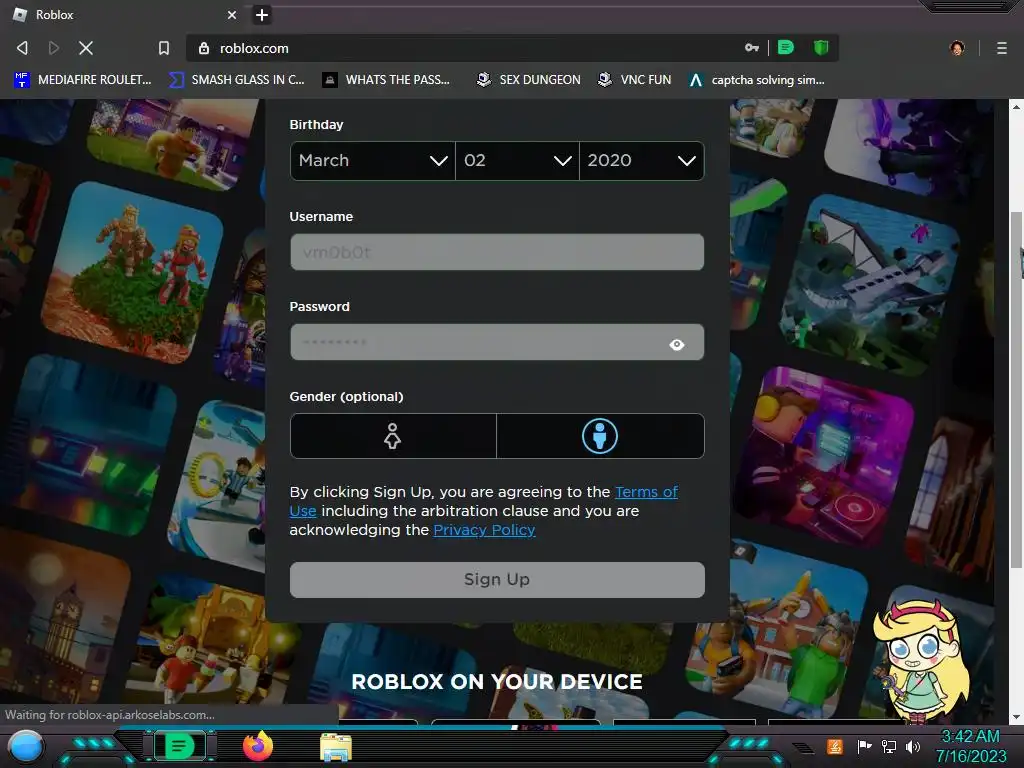Open the Privacy Policy link
This screenshot has height=768, width=1024.
pos(484,530)
